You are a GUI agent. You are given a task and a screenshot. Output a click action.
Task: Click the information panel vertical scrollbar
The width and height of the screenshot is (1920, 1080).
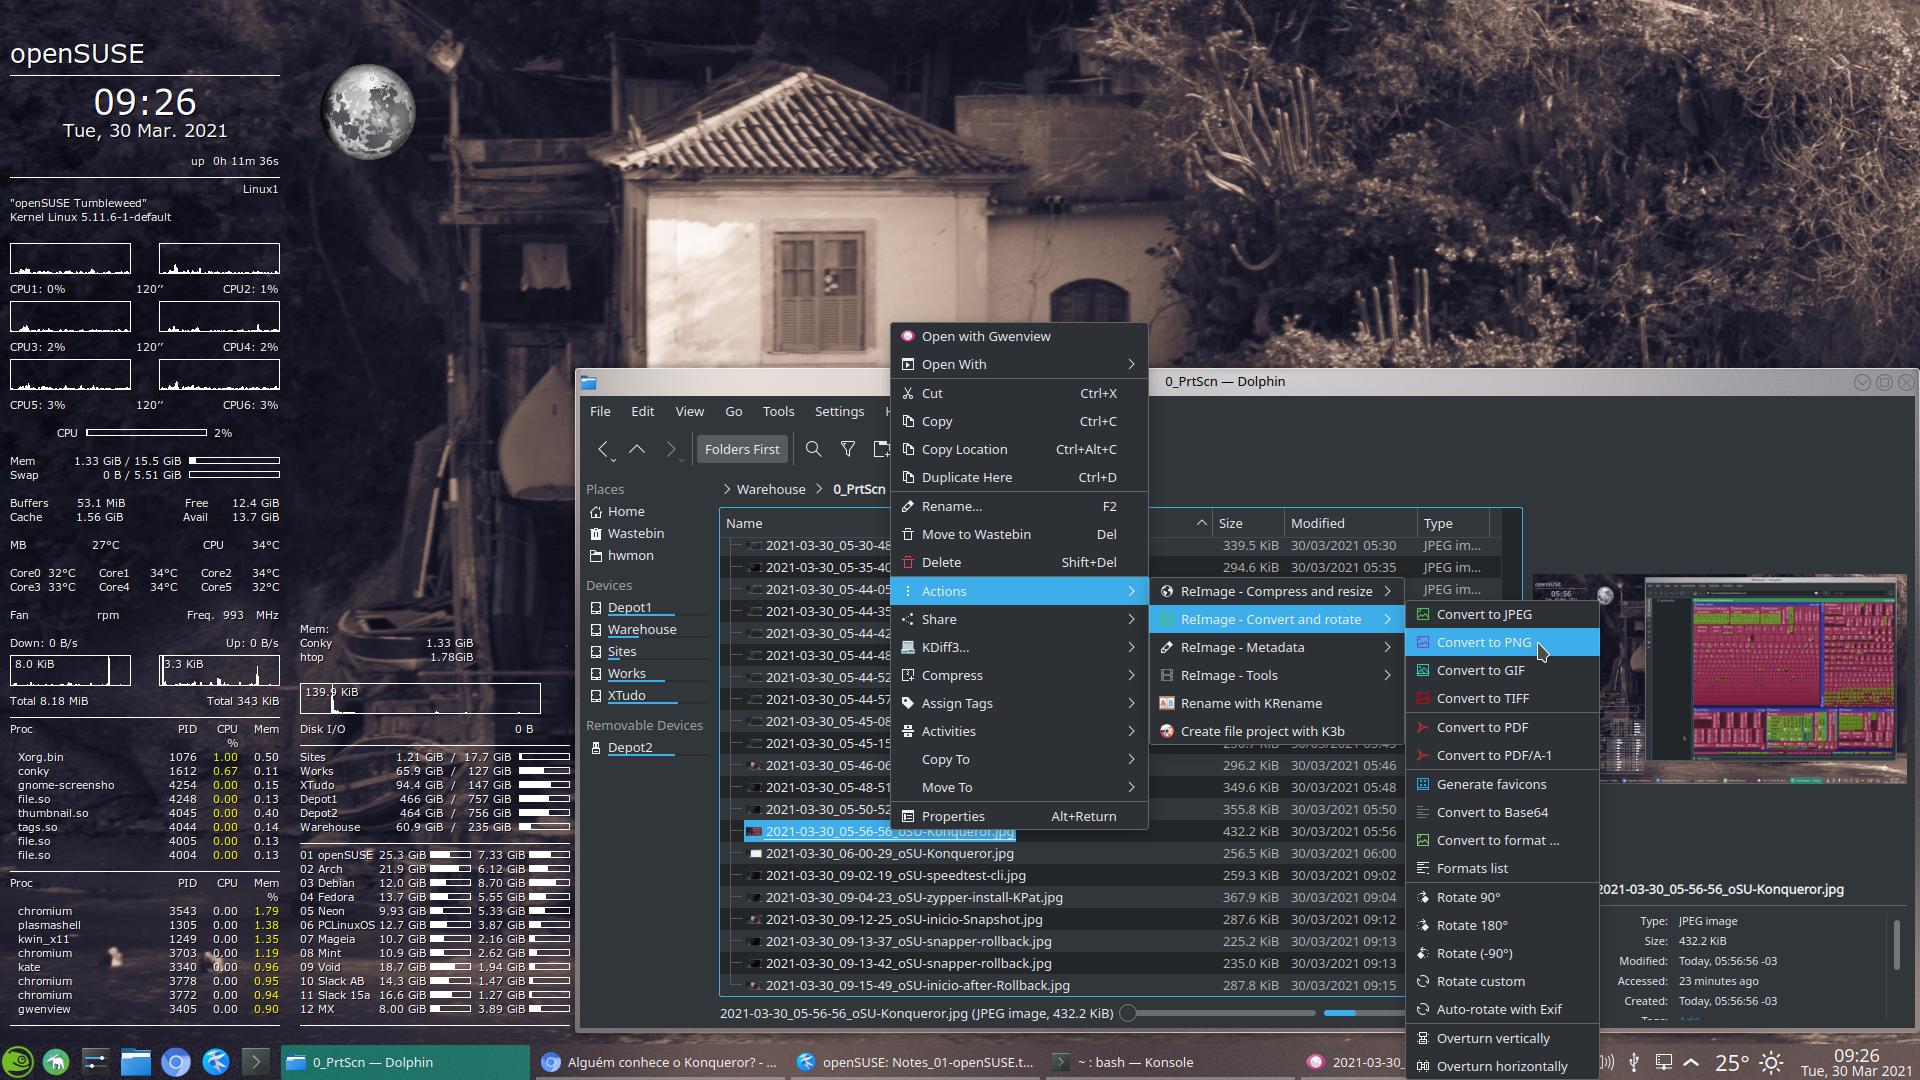click(x=1896, y=945)
